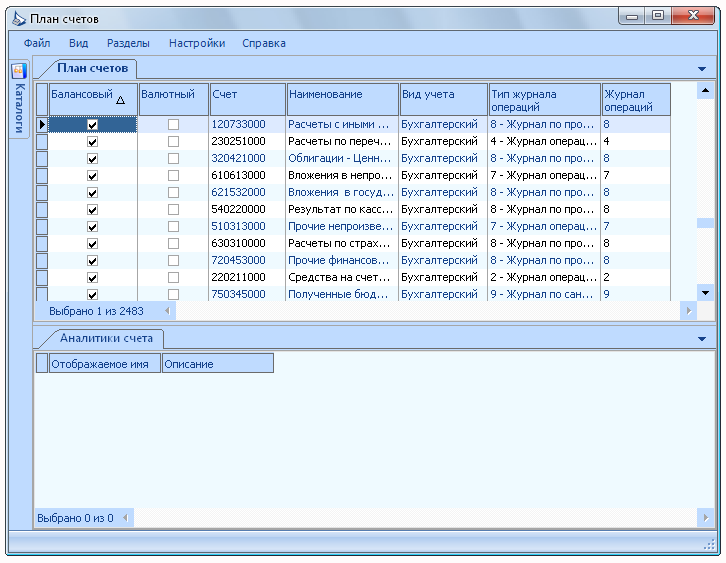Toggle Валютный checkbox for account 621532000
This screenshot has width=726, height=563.
coord(173,193)
